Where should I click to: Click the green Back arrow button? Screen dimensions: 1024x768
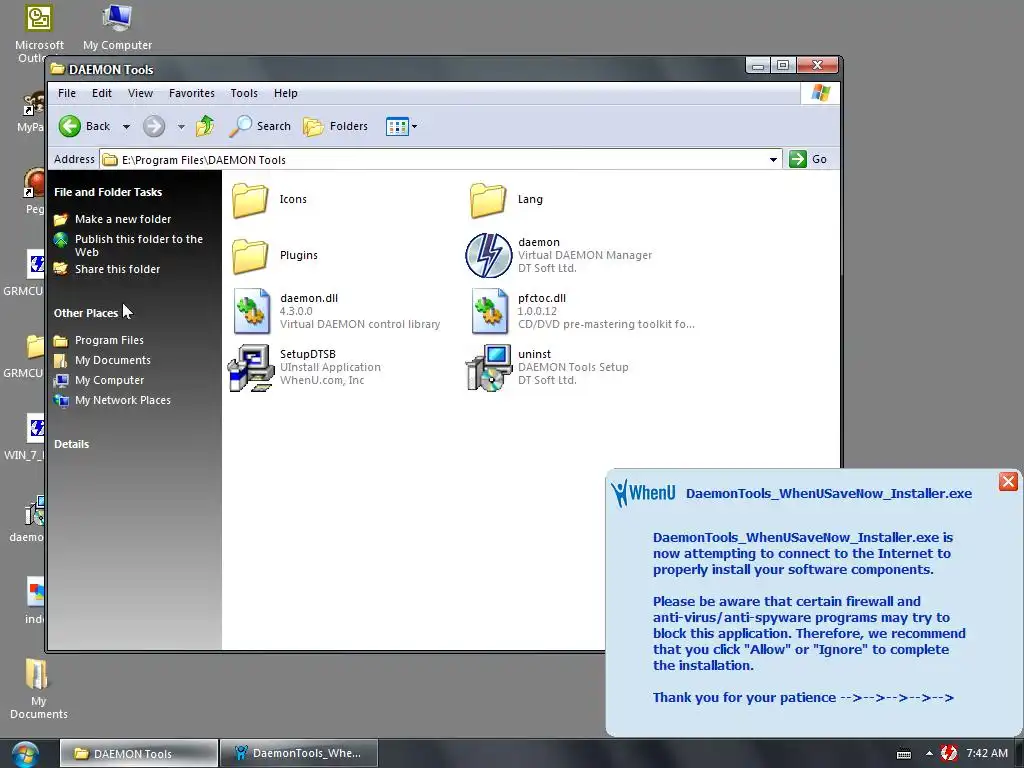tap(70, 126)
